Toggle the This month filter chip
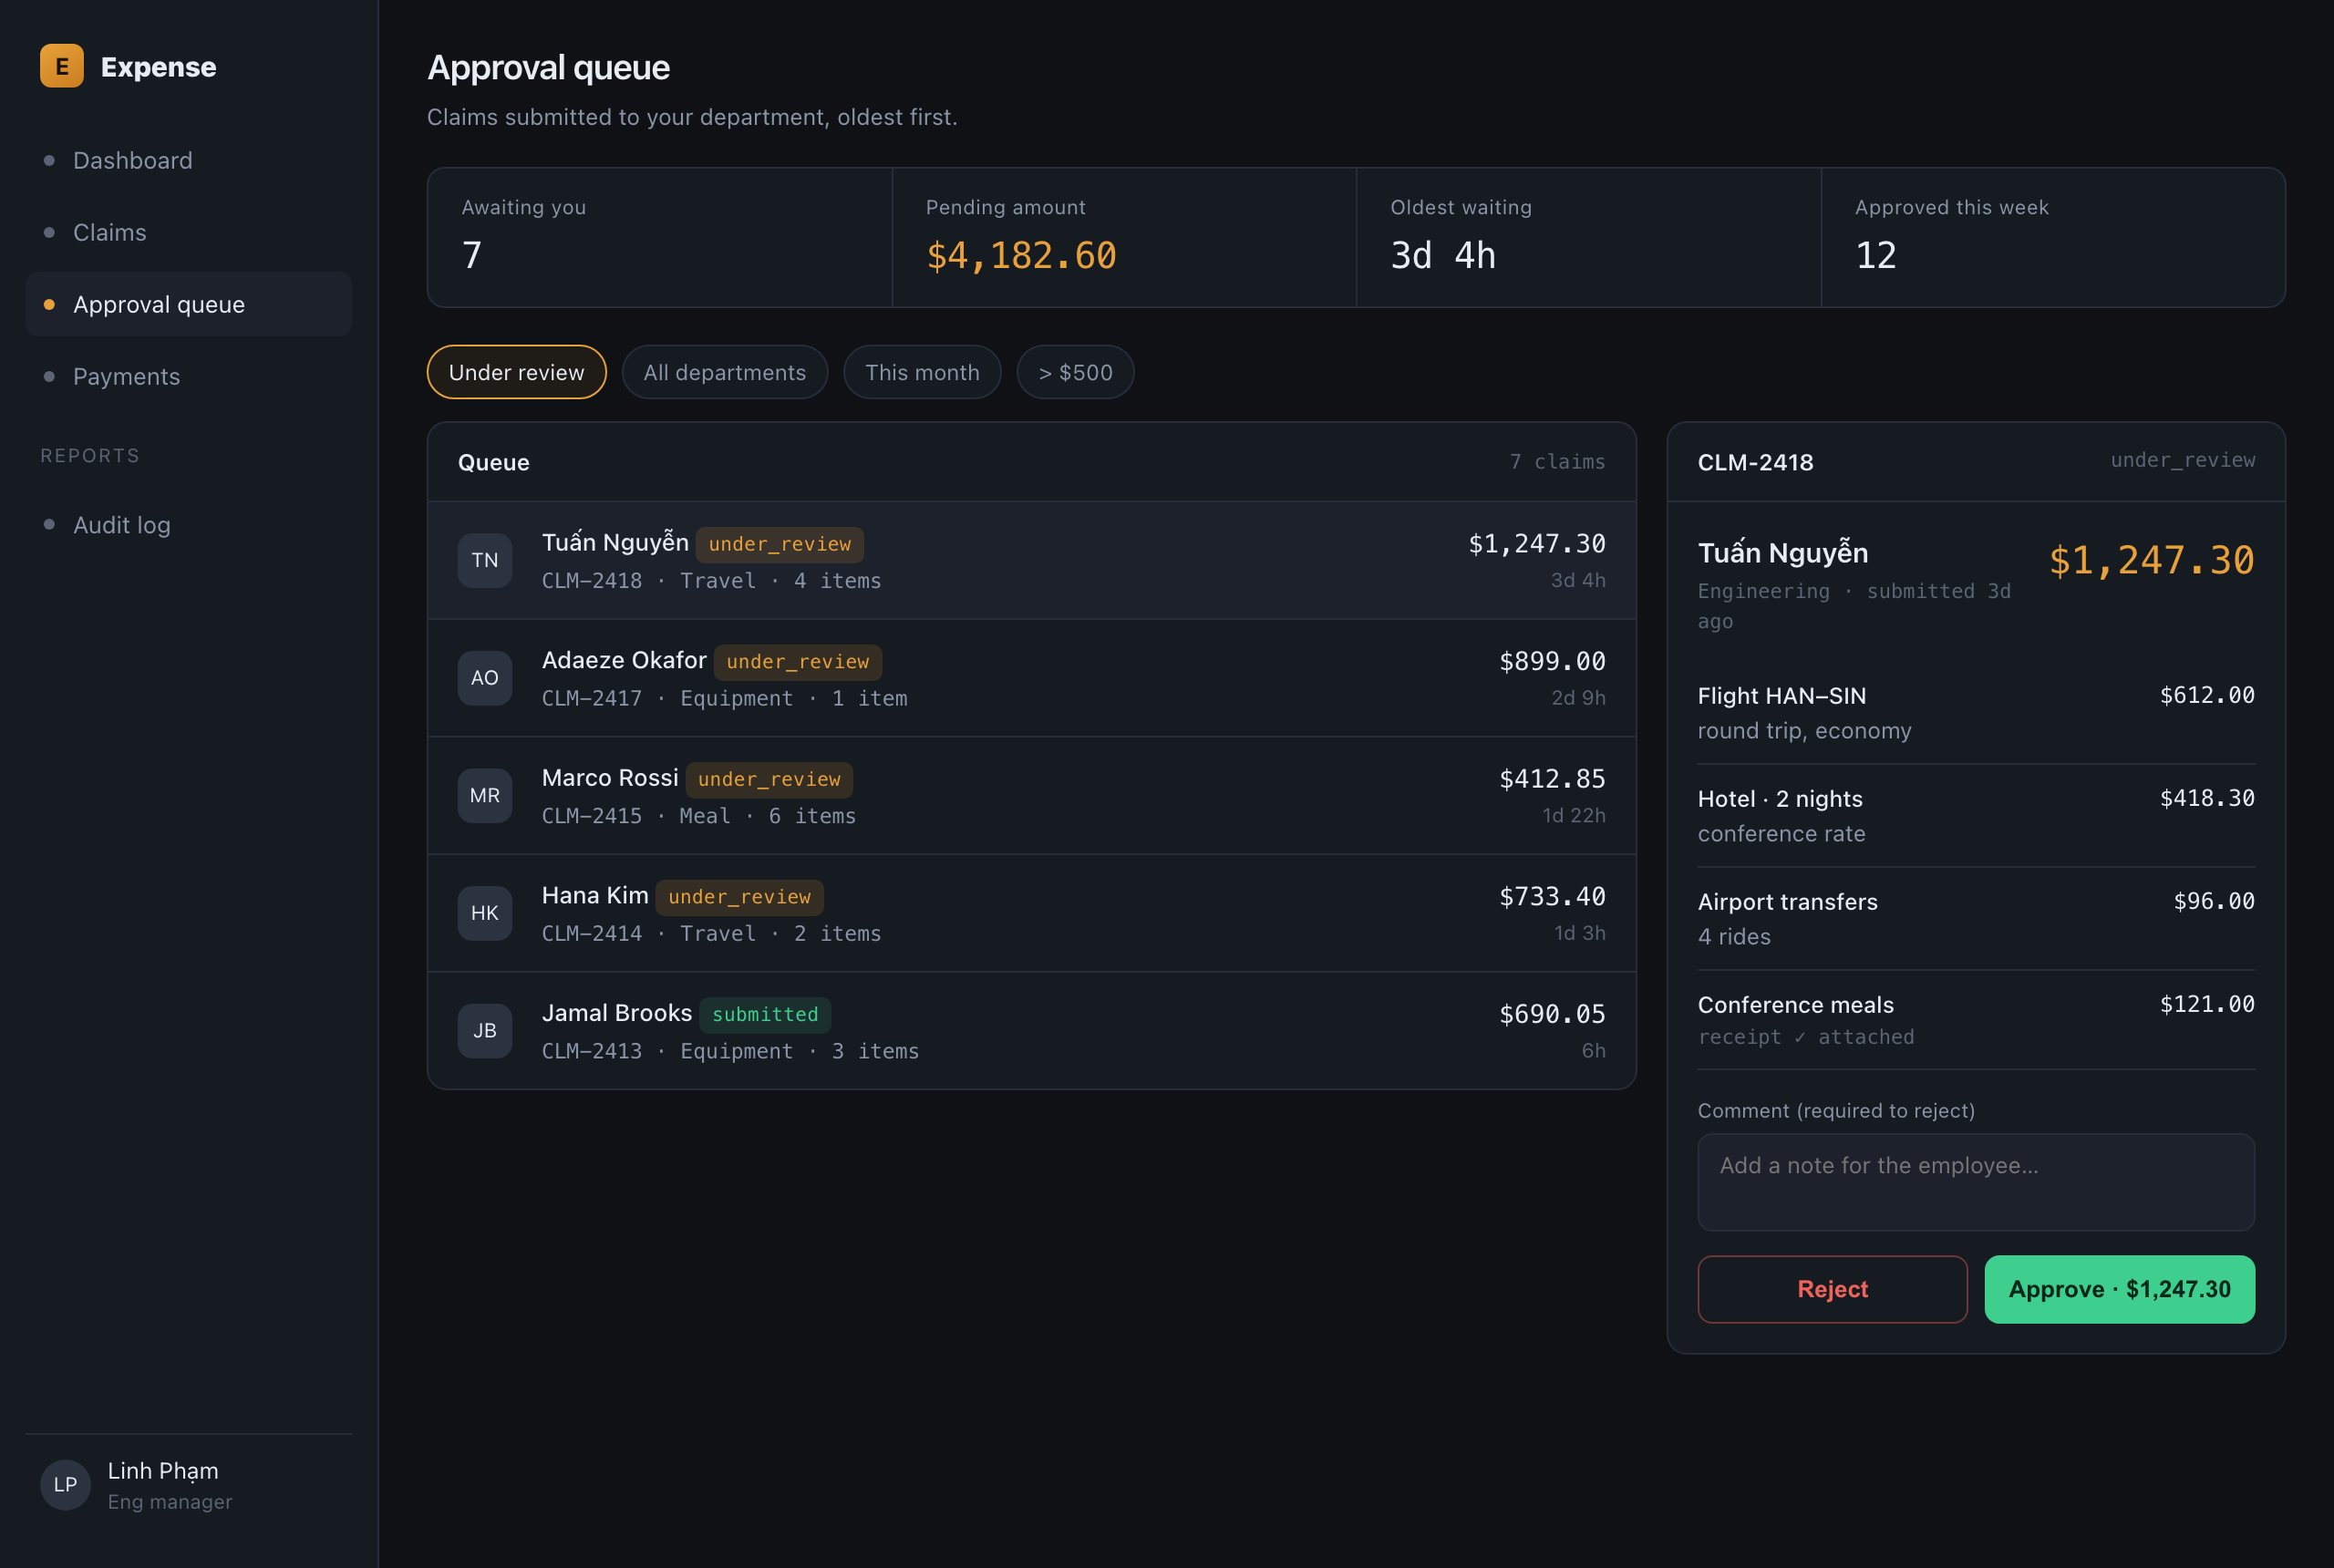The height and width of the screenshot is (1568, 2334). pos(922,372)
